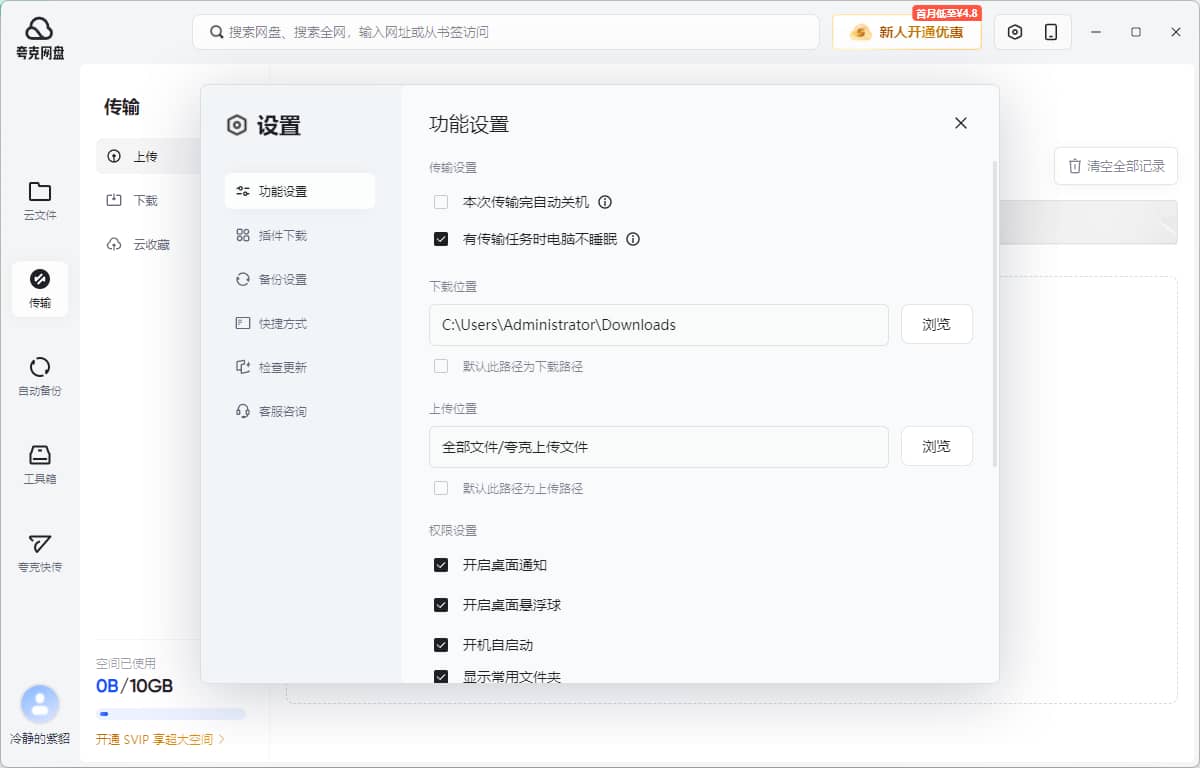Select 检查更新 in settings menu
Screen dimensions: 1200x768
300,367
